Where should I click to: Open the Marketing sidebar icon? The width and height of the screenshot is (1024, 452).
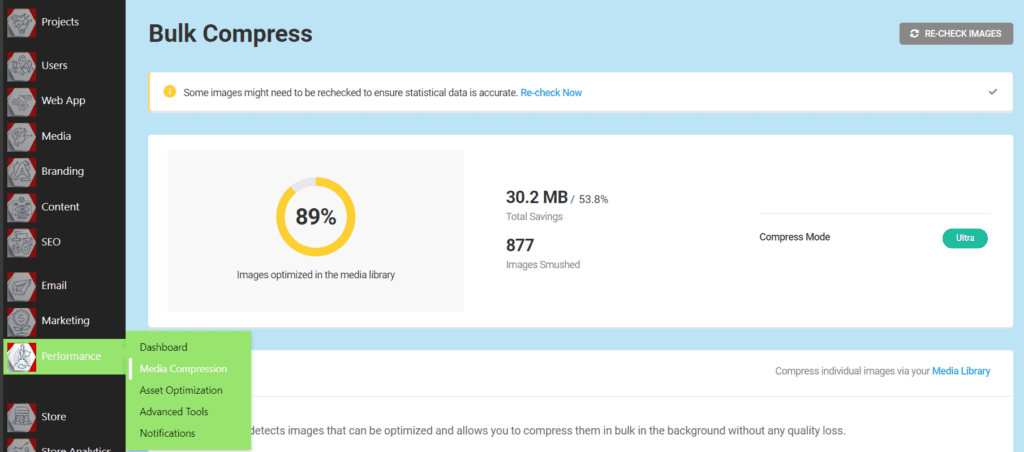(x=22, y=321)
